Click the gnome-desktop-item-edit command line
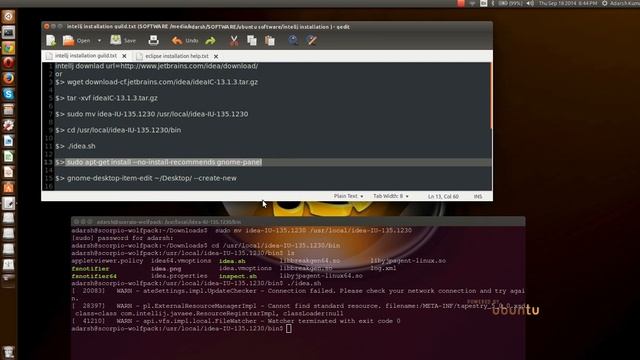Viewport: 640px width, 360px height. pyautogui.click(x=146, y=178)
